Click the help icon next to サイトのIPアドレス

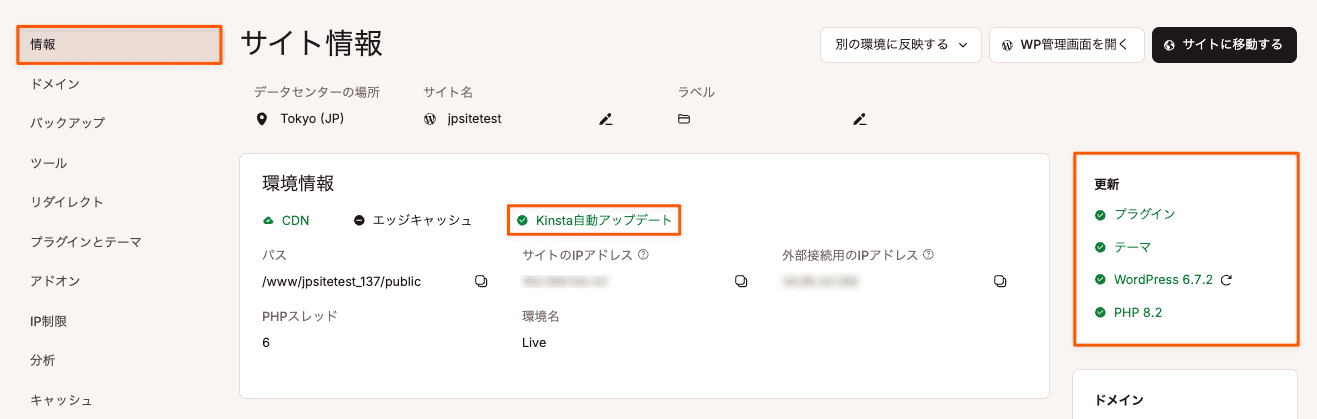tap(643, 255)
